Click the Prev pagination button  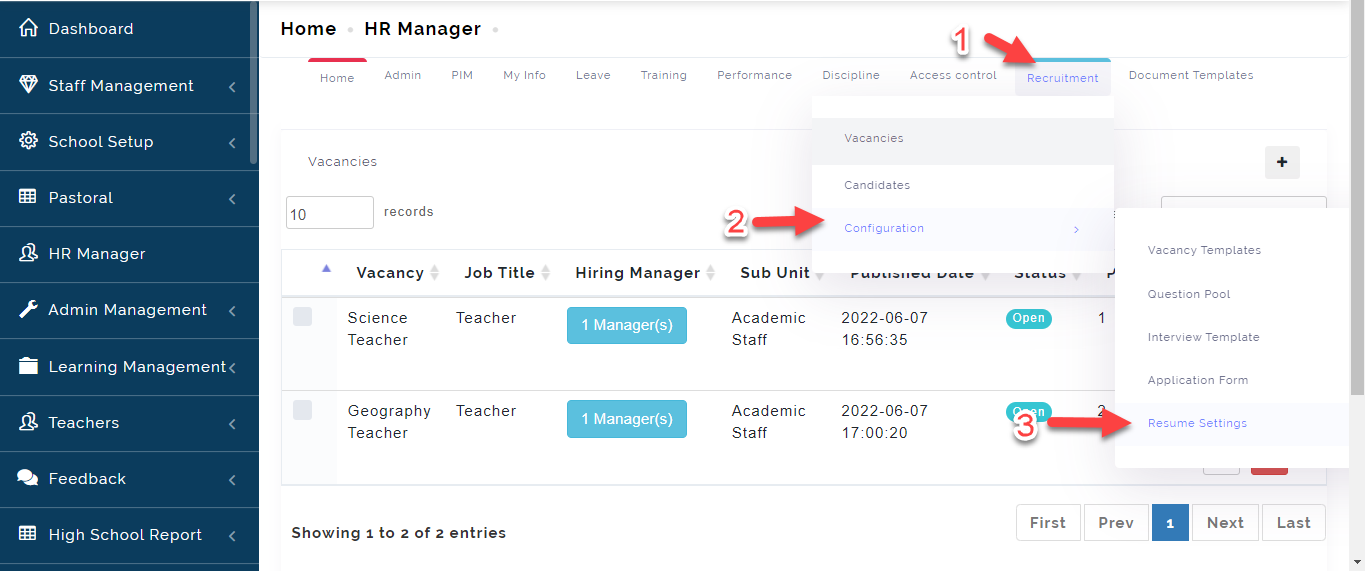[x=1116, y=523]
